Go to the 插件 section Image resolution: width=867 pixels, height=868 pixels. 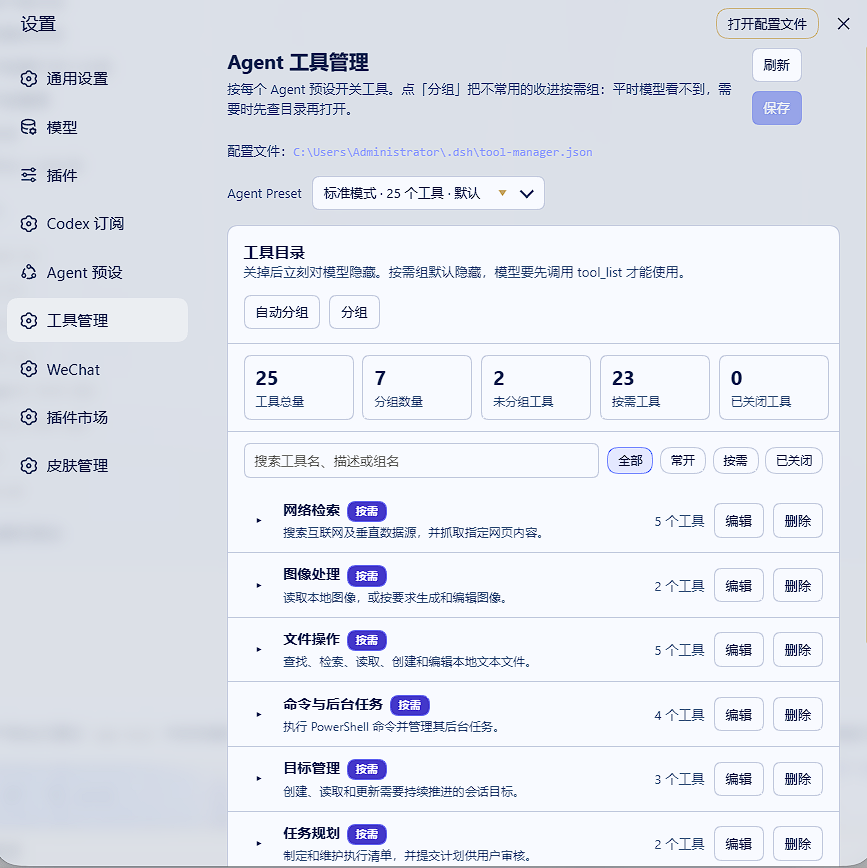pyautogui.click(x=97, y=175)
